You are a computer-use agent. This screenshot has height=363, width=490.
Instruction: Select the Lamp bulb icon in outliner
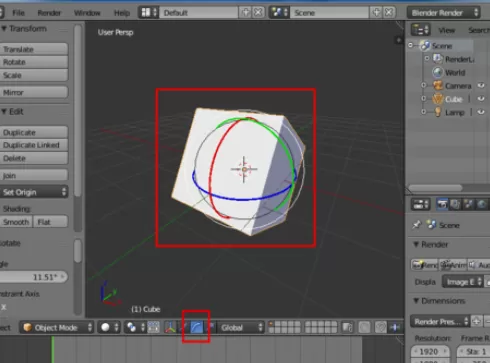(438, 112)
